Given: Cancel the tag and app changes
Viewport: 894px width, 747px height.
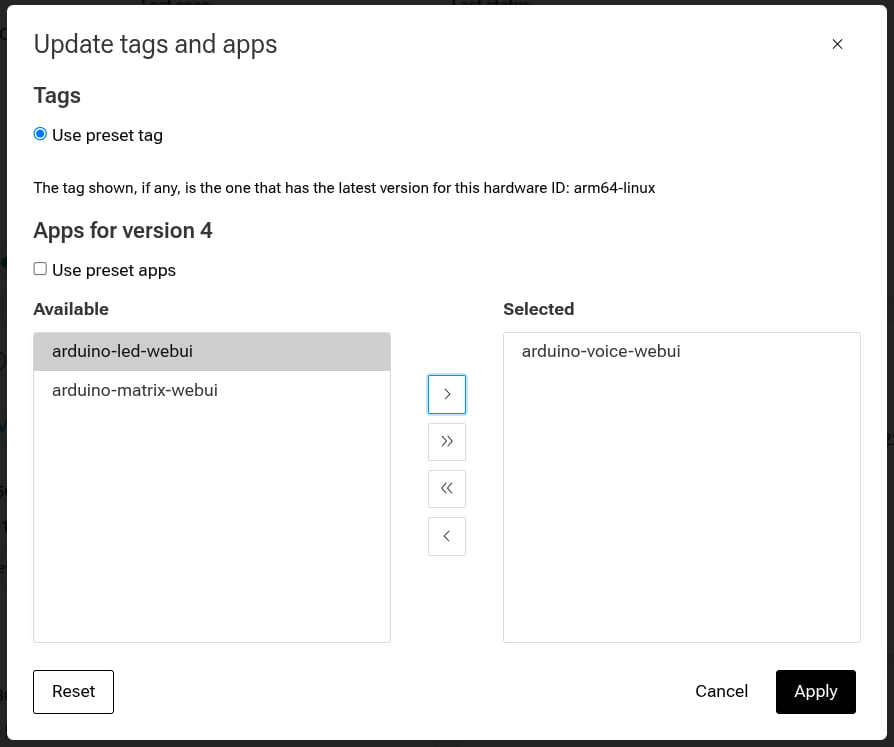Looking at the screenshot, I should [721, 691].
